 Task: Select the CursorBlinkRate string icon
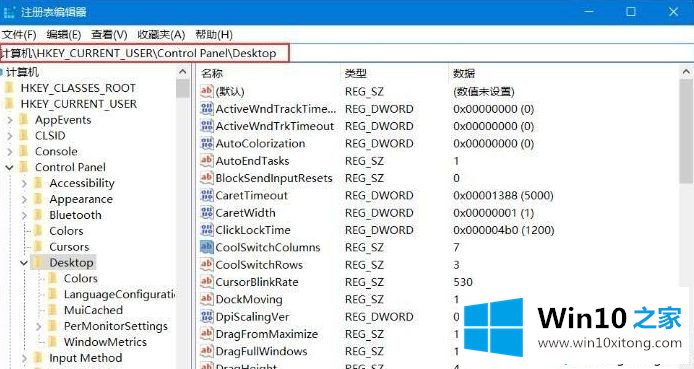click(x=206, y=282)
